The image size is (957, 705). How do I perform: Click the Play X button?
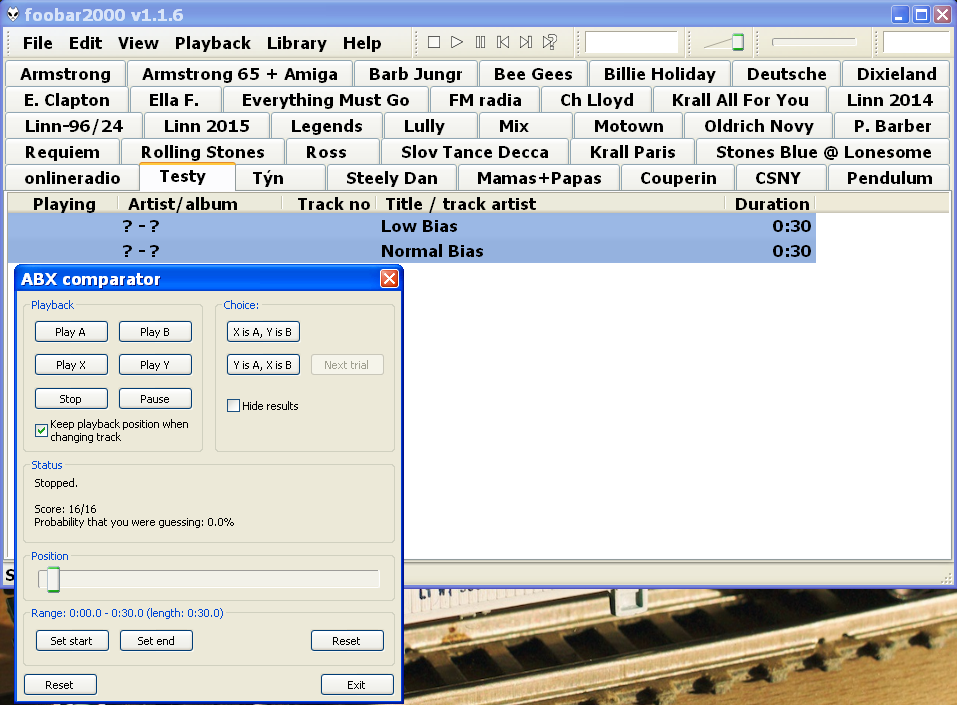click(x=71, y=364)
